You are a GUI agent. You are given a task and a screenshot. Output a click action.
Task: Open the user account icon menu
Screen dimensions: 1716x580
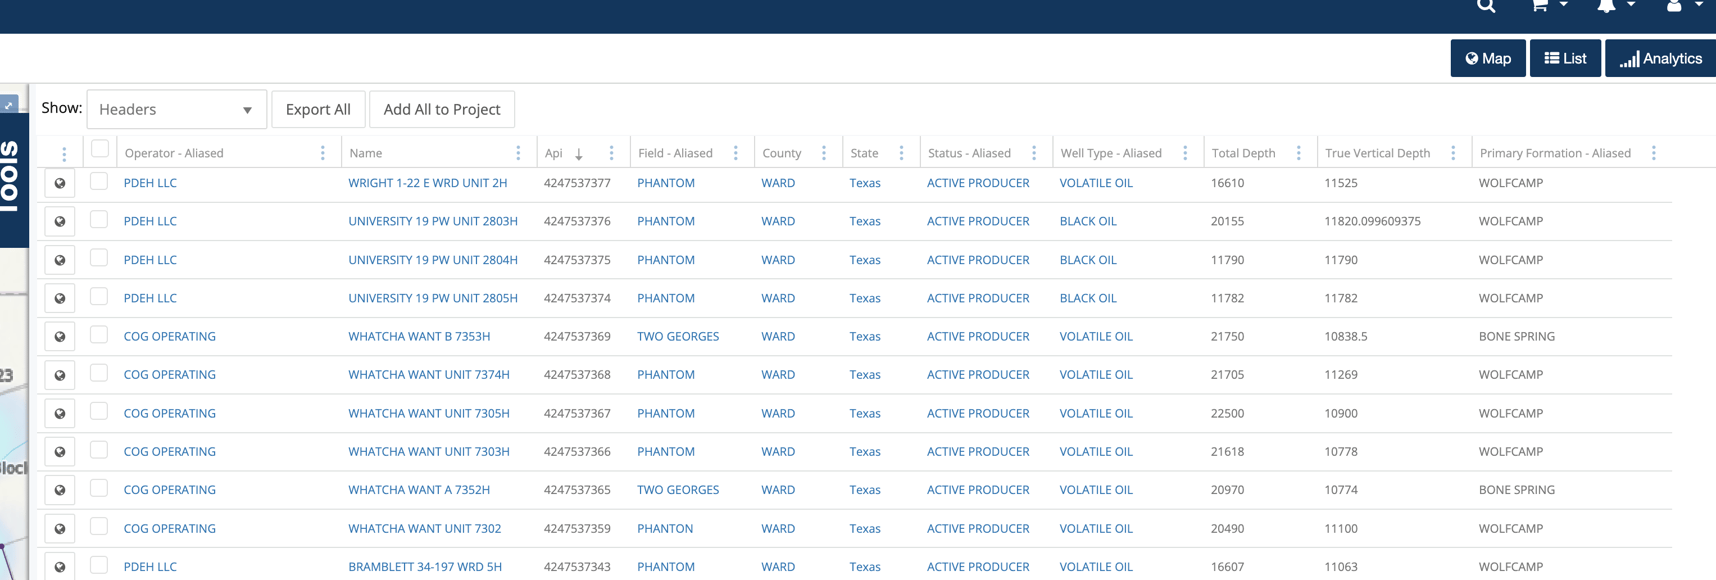coord(1682,6)
